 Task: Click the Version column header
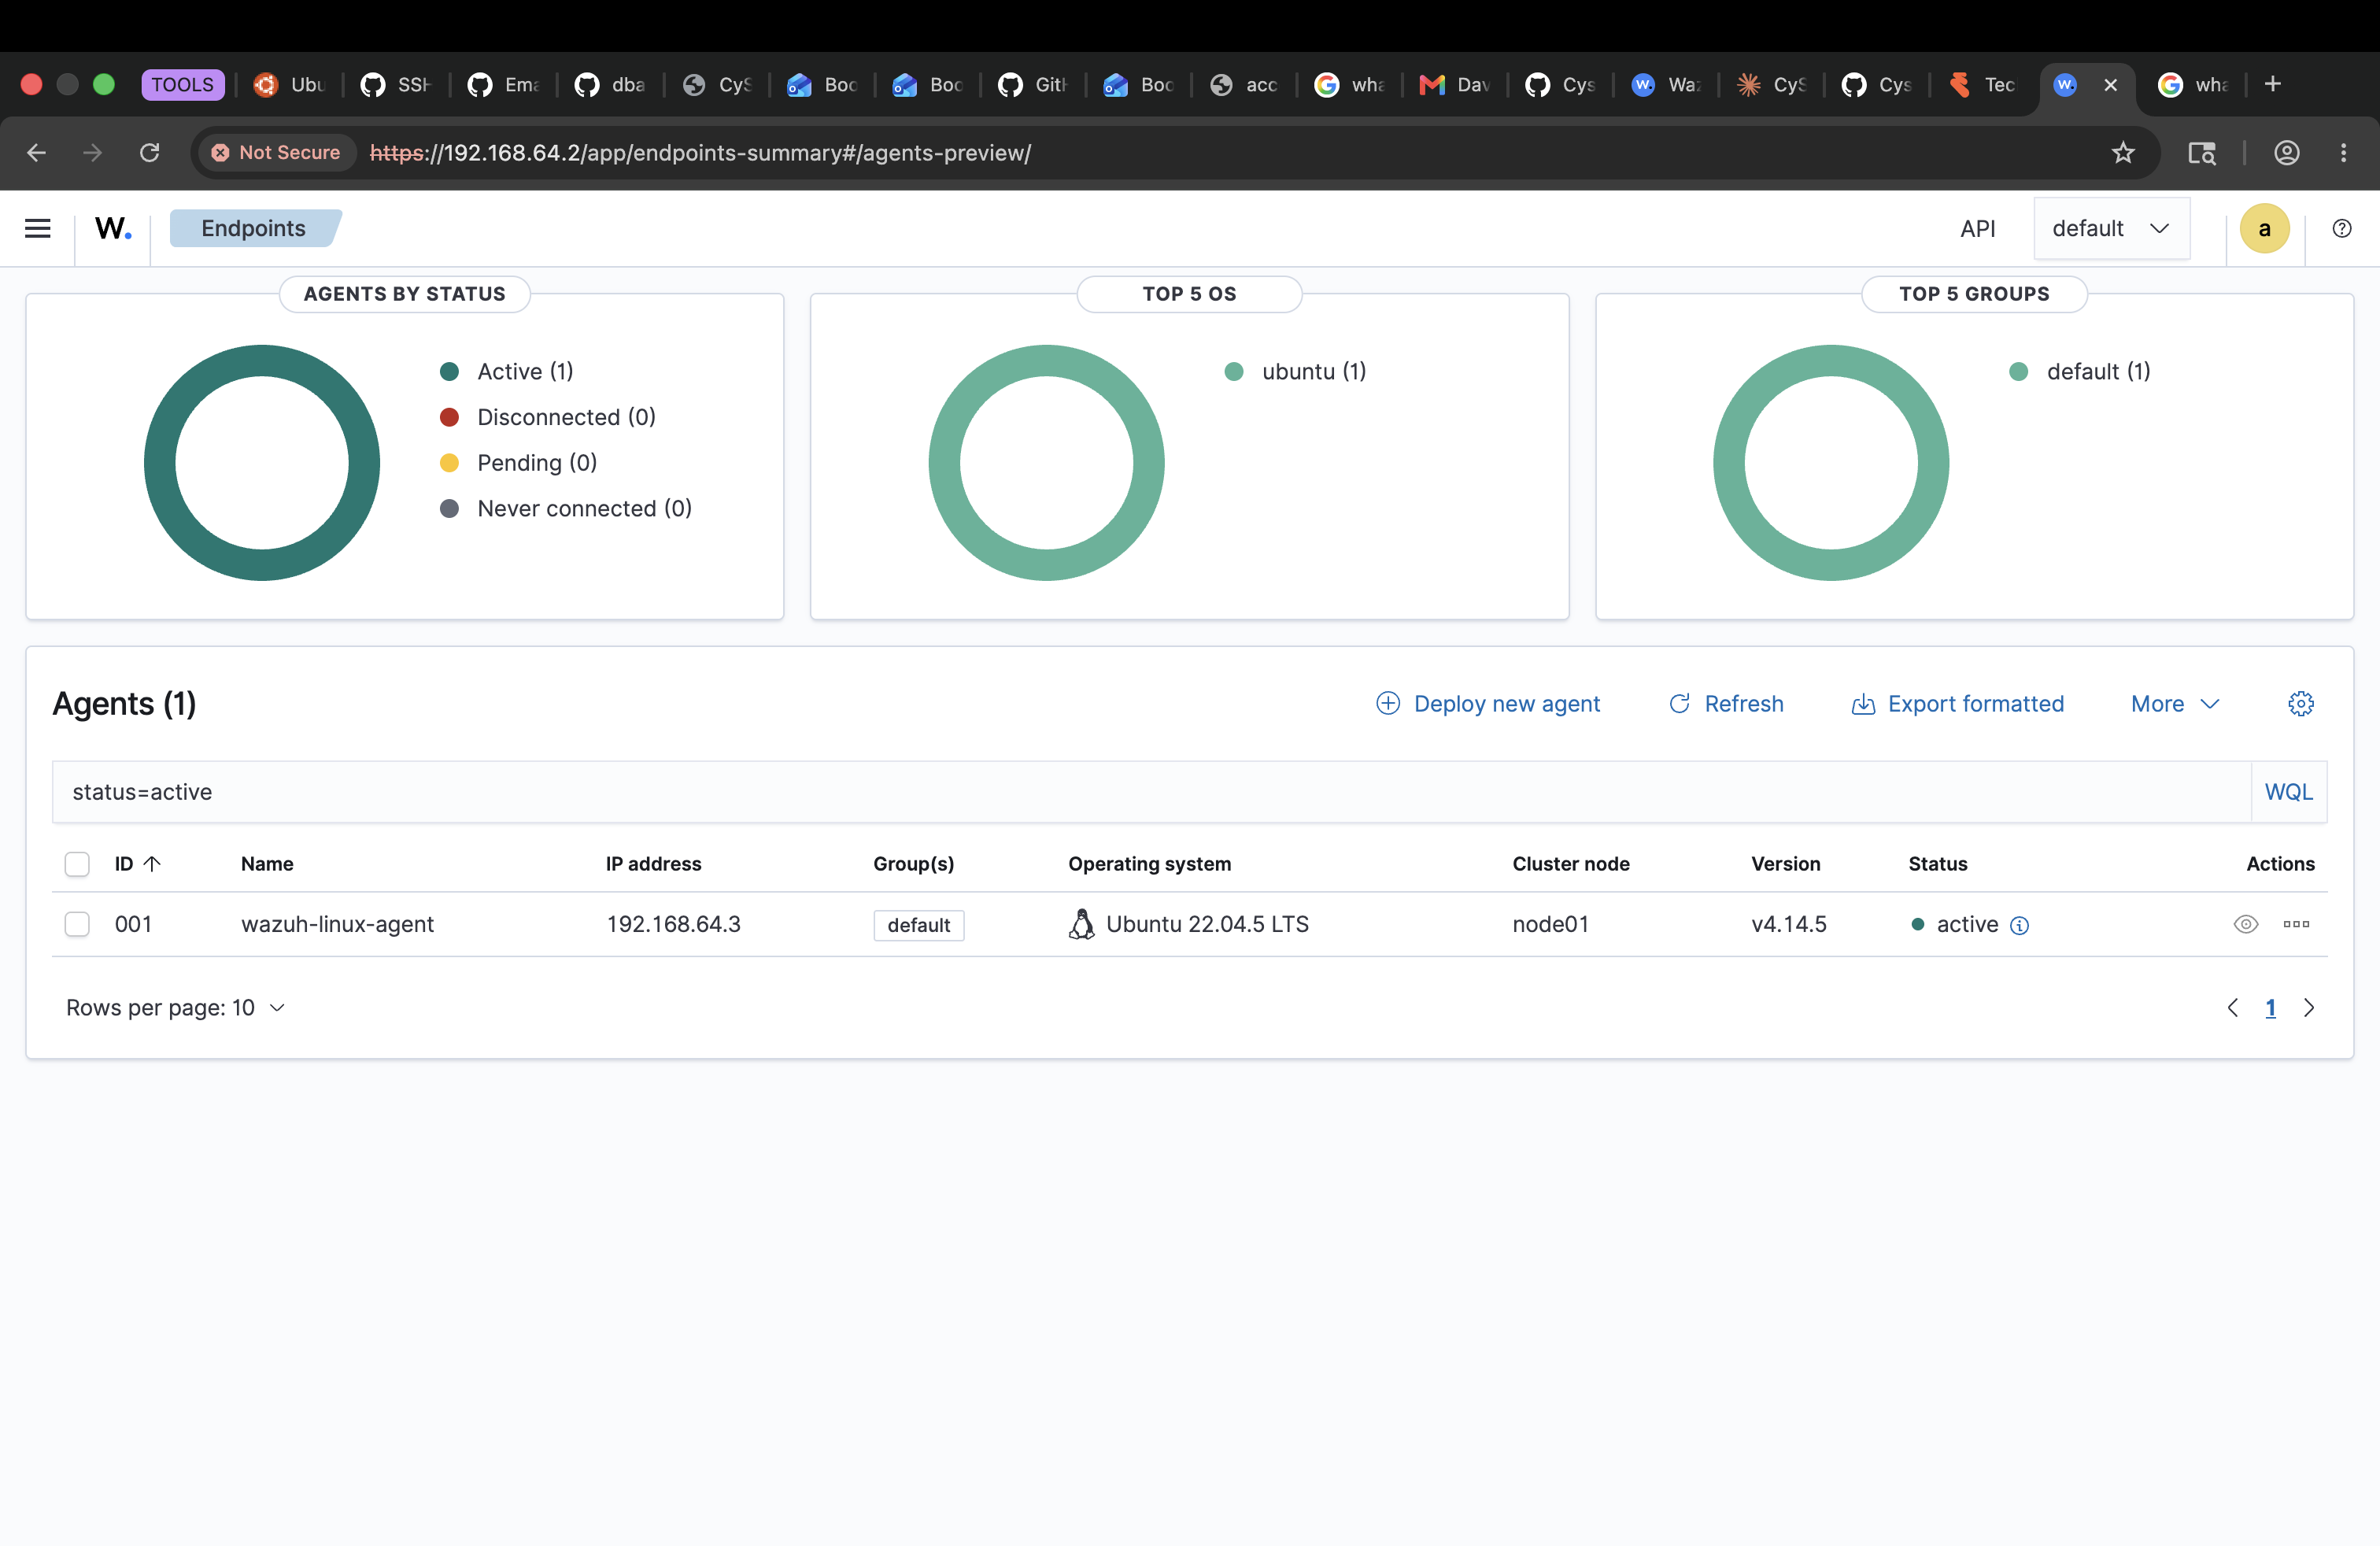(x=1785, y=864)
